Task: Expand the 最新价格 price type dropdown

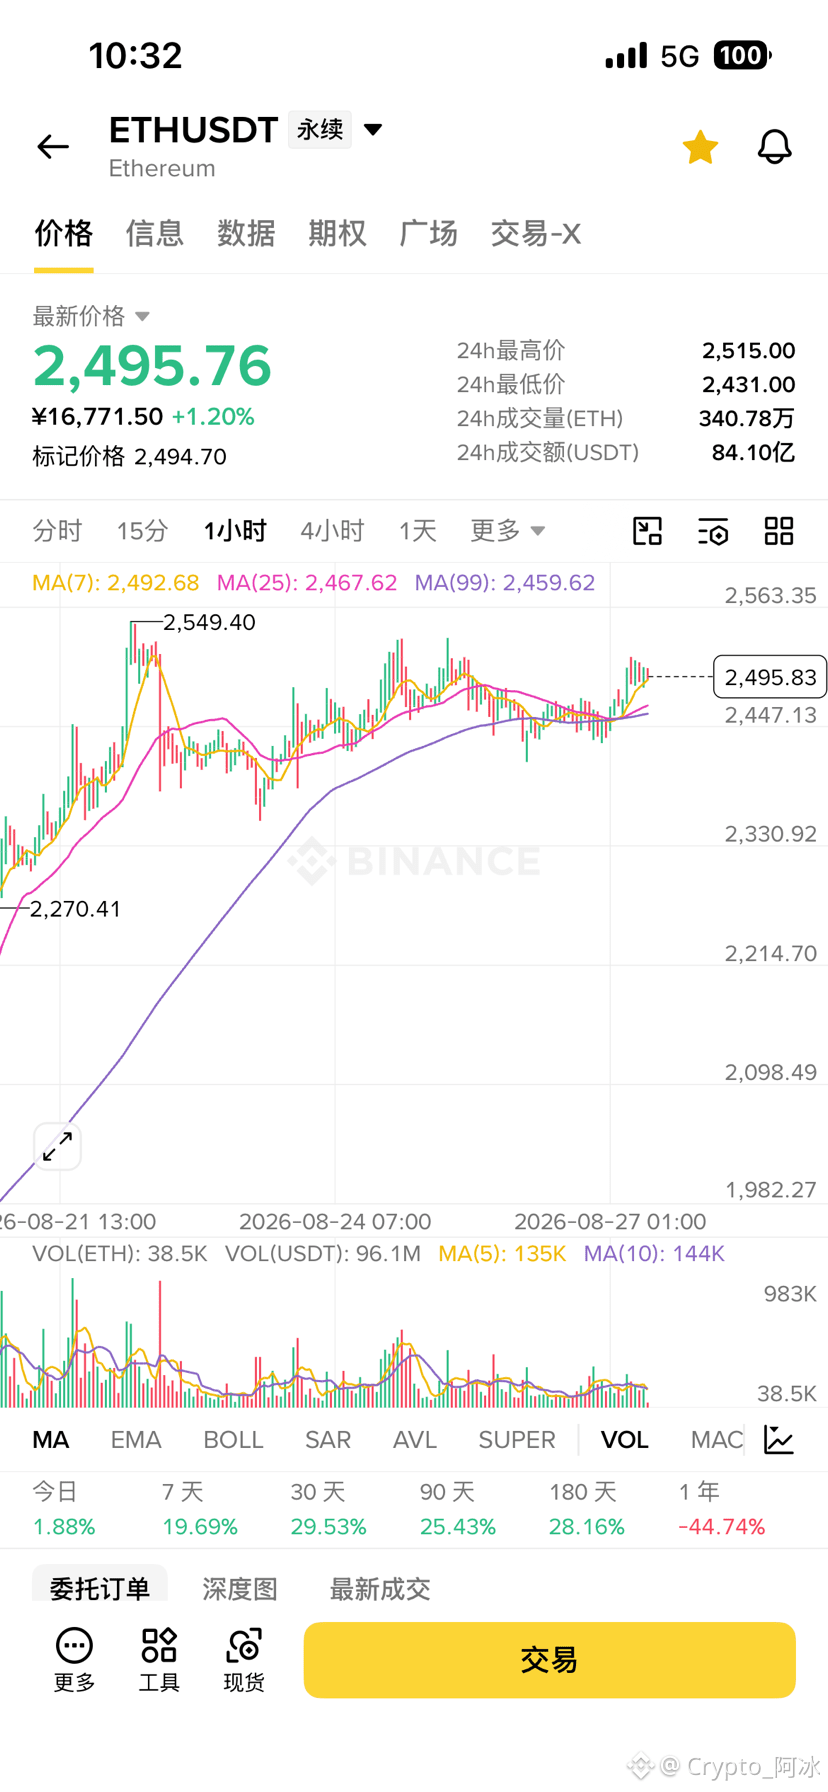Action: pos(91,316)
